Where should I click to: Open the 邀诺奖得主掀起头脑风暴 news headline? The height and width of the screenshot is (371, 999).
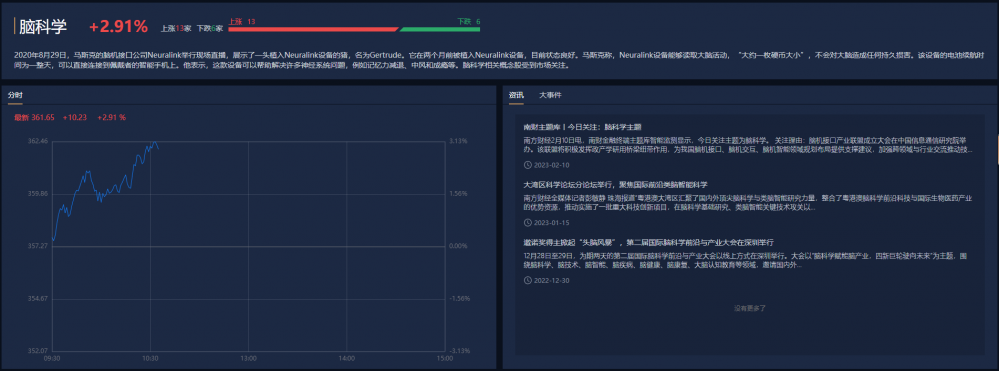[649, 243]
